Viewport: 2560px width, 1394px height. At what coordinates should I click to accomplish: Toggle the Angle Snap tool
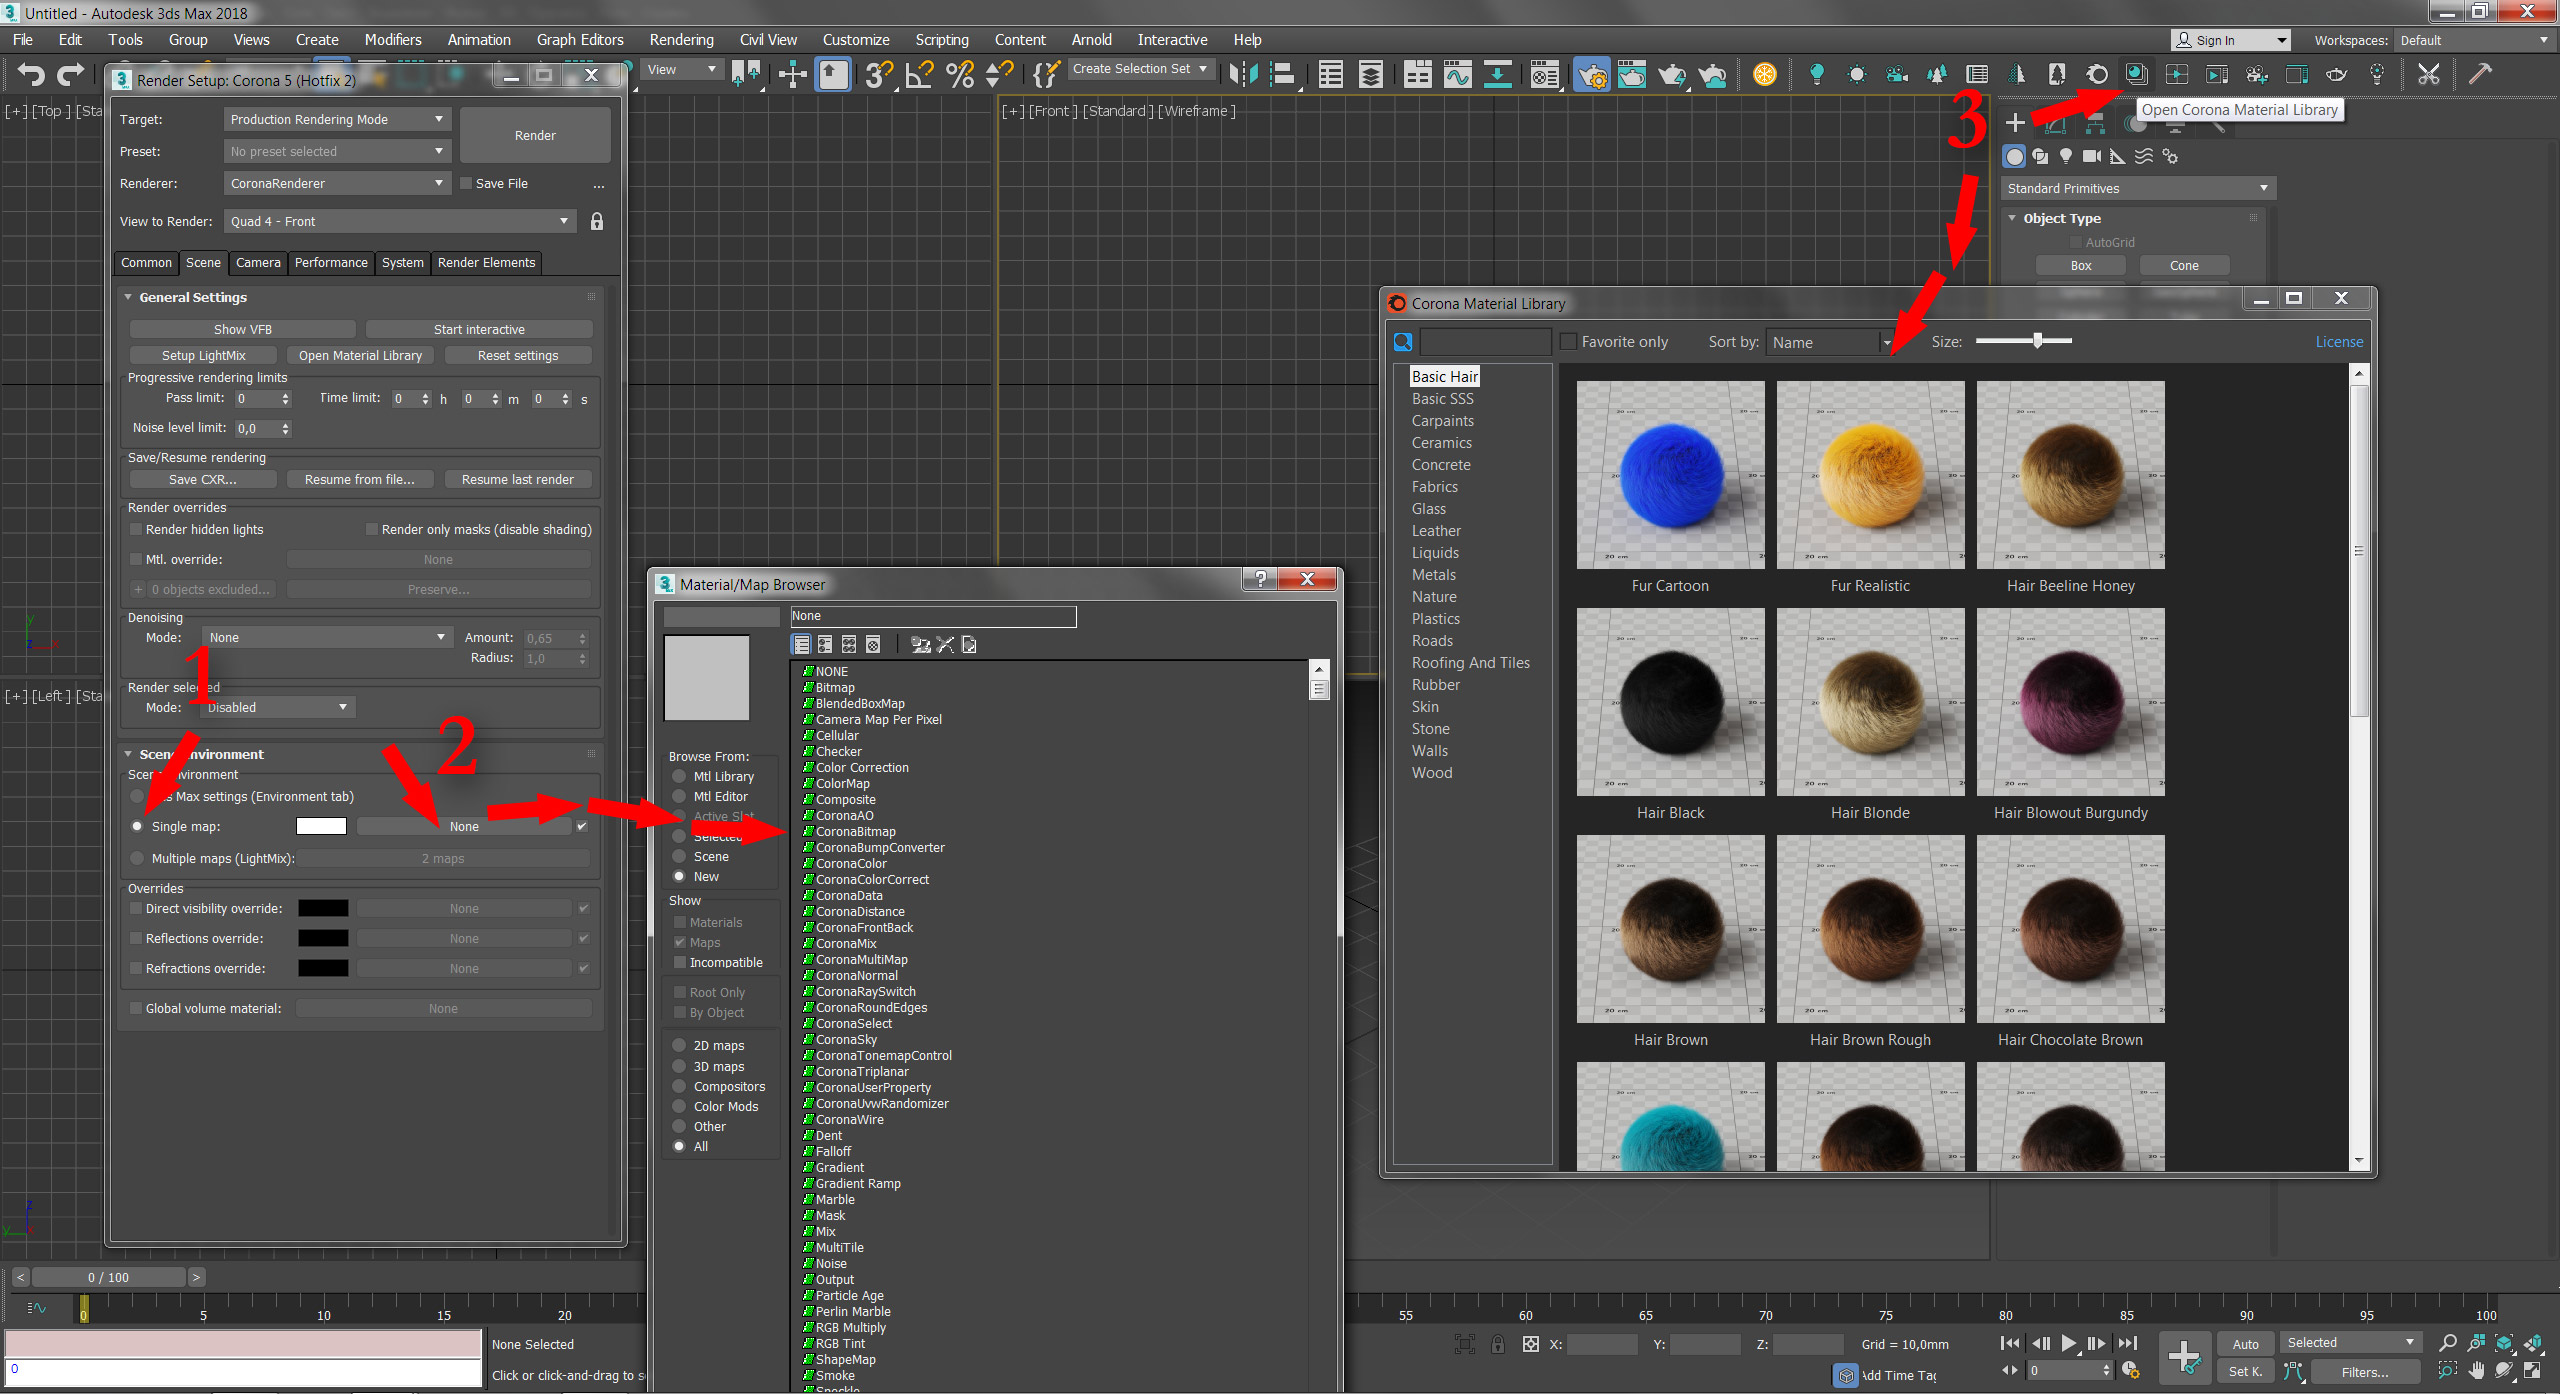pyautogui.click(x=920, y=74)
